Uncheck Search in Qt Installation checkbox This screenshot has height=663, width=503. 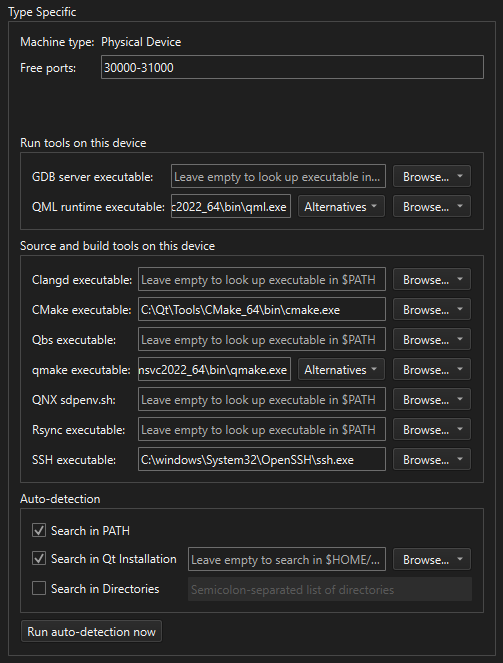pos(39,559)
